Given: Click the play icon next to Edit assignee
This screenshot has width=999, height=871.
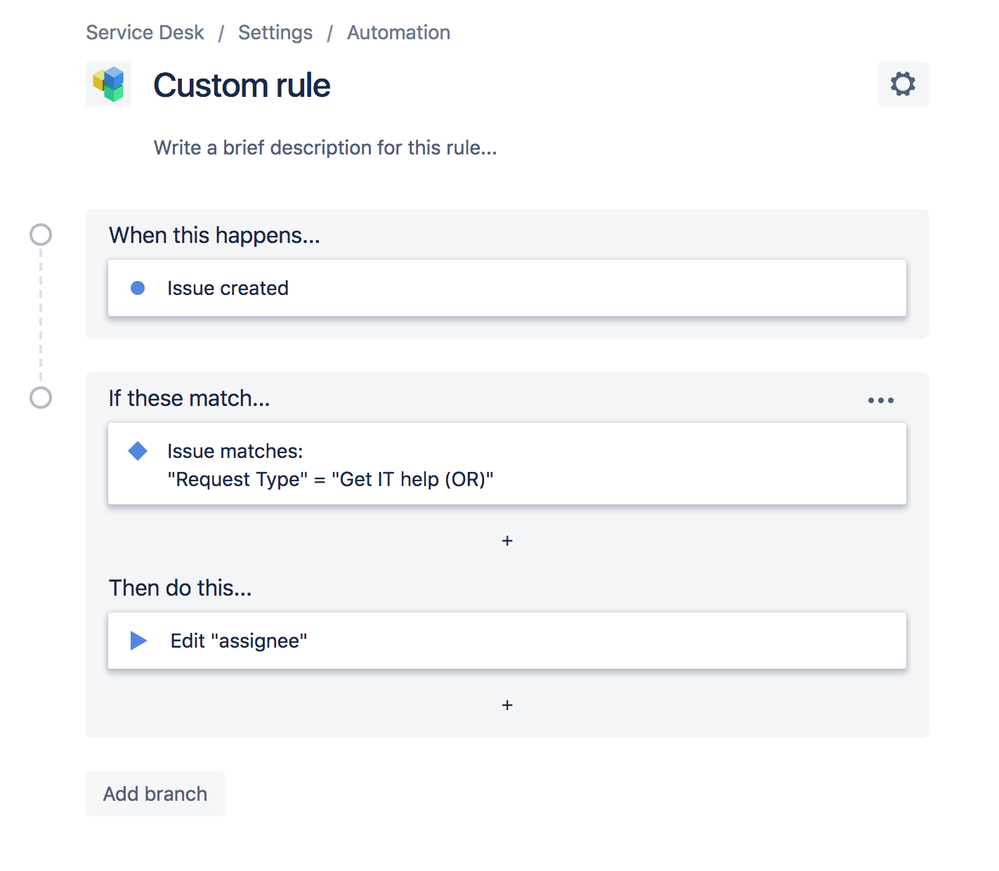Looking at the screenshot, I should (137, 640).
